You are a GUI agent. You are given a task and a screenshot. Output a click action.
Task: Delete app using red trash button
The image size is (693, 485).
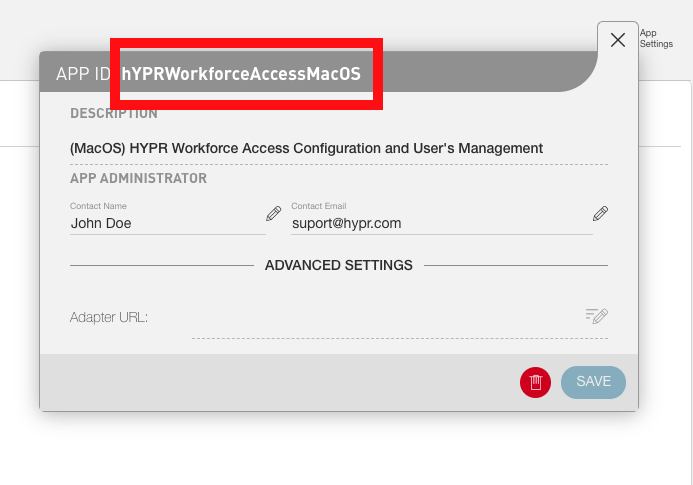click(x=535, y=382)
